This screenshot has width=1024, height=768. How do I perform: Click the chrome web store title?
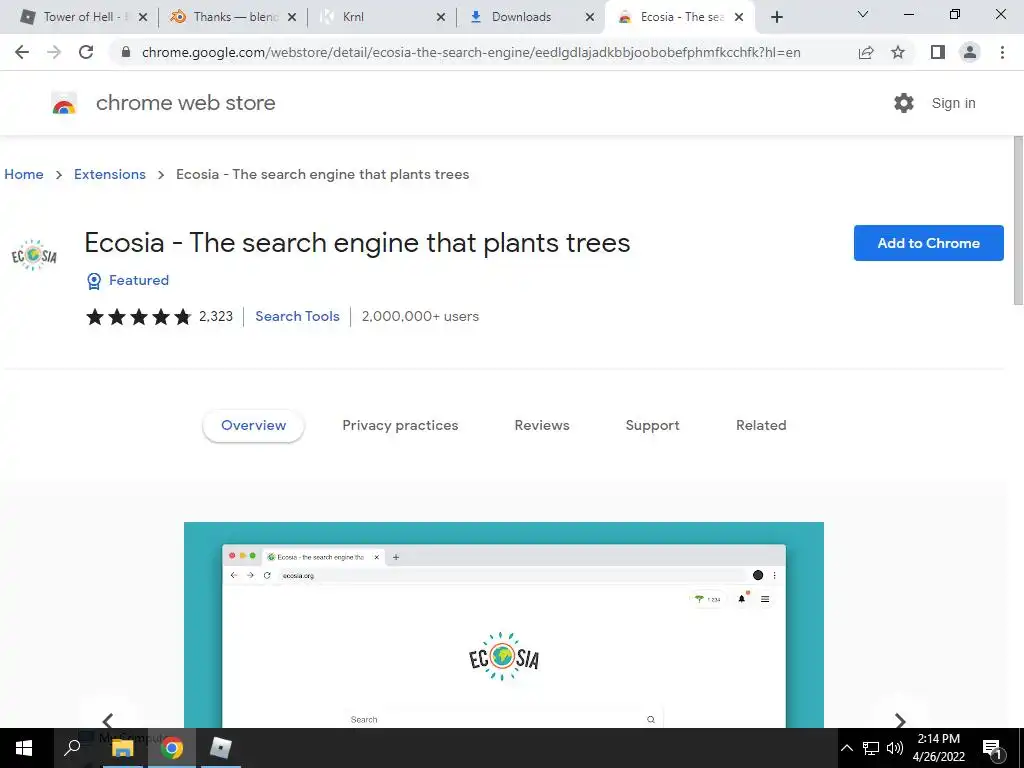click(x=185, y=103)
